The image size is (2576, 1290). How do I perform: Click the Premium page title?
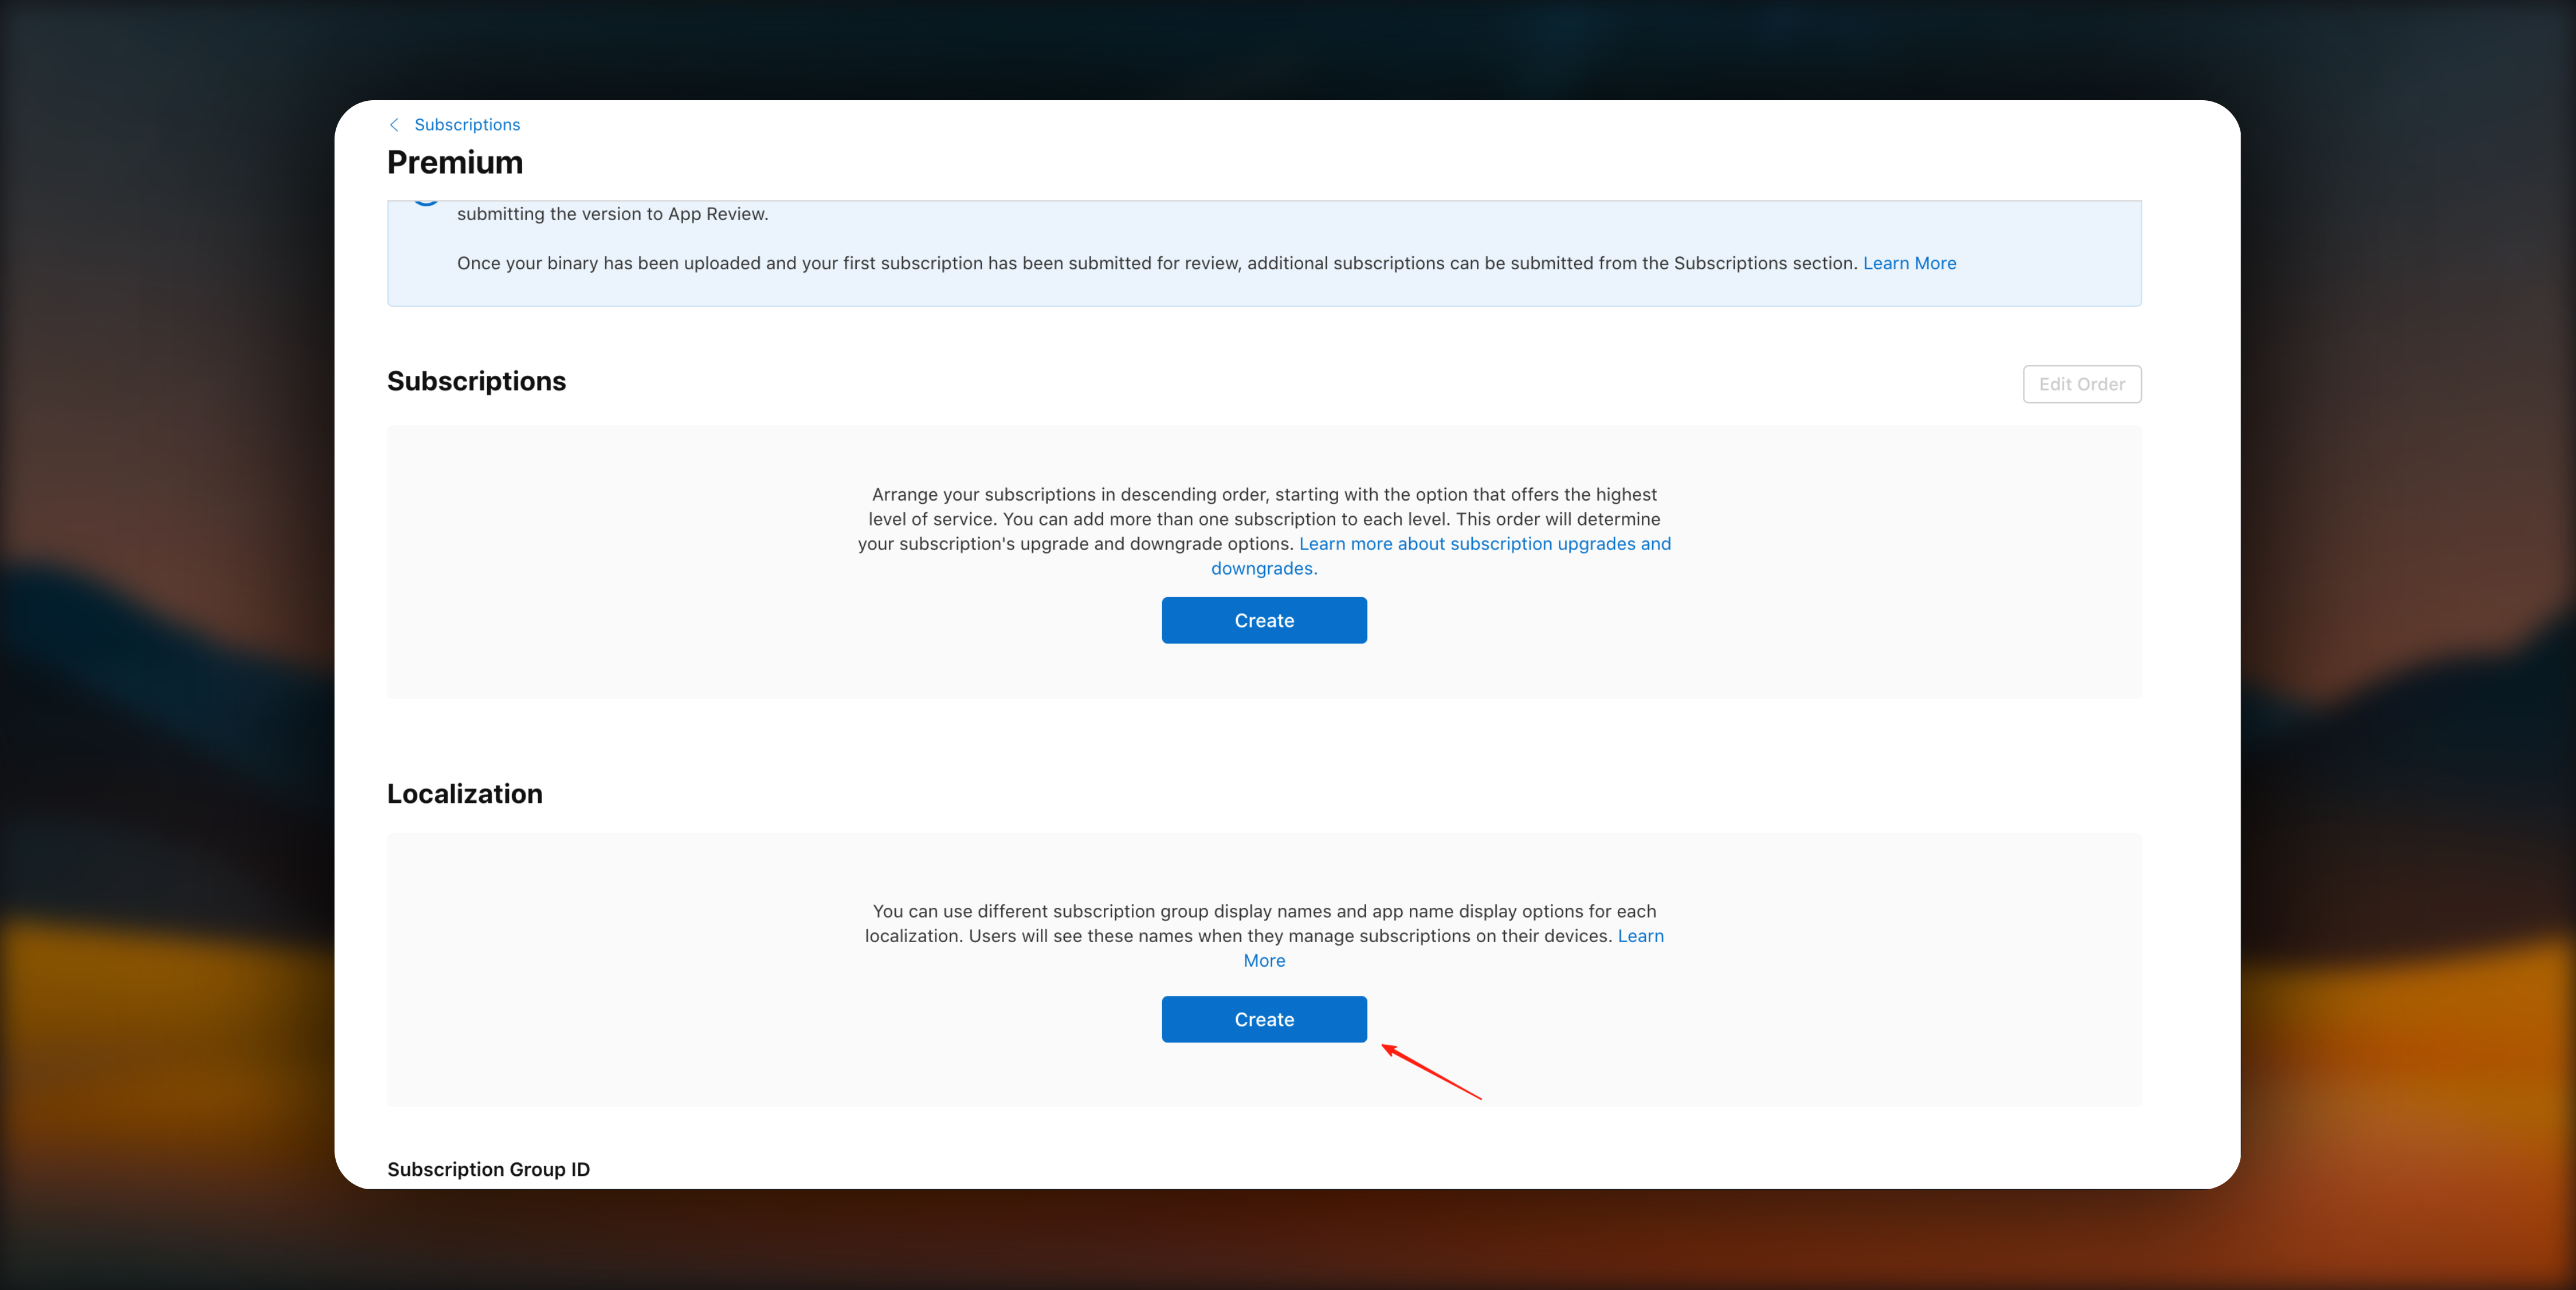(455, 163)
